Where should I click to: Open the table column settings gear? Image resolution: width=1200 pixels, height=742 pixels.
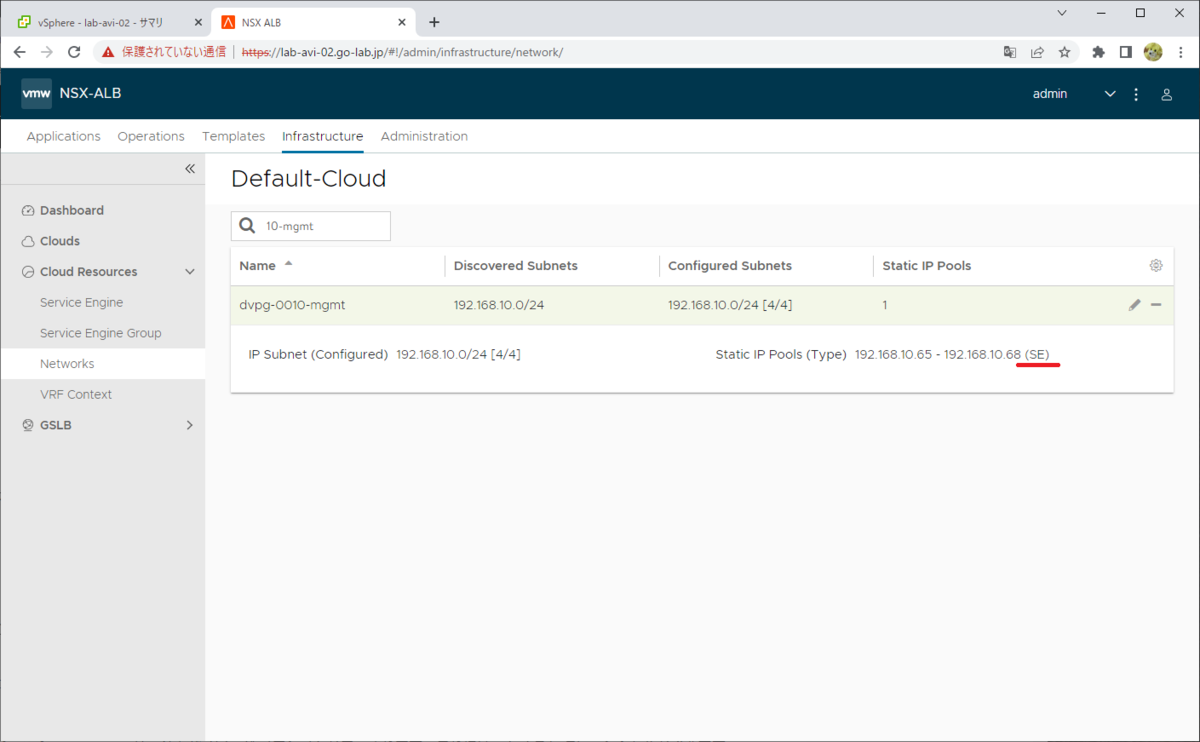click(1156, 265)
